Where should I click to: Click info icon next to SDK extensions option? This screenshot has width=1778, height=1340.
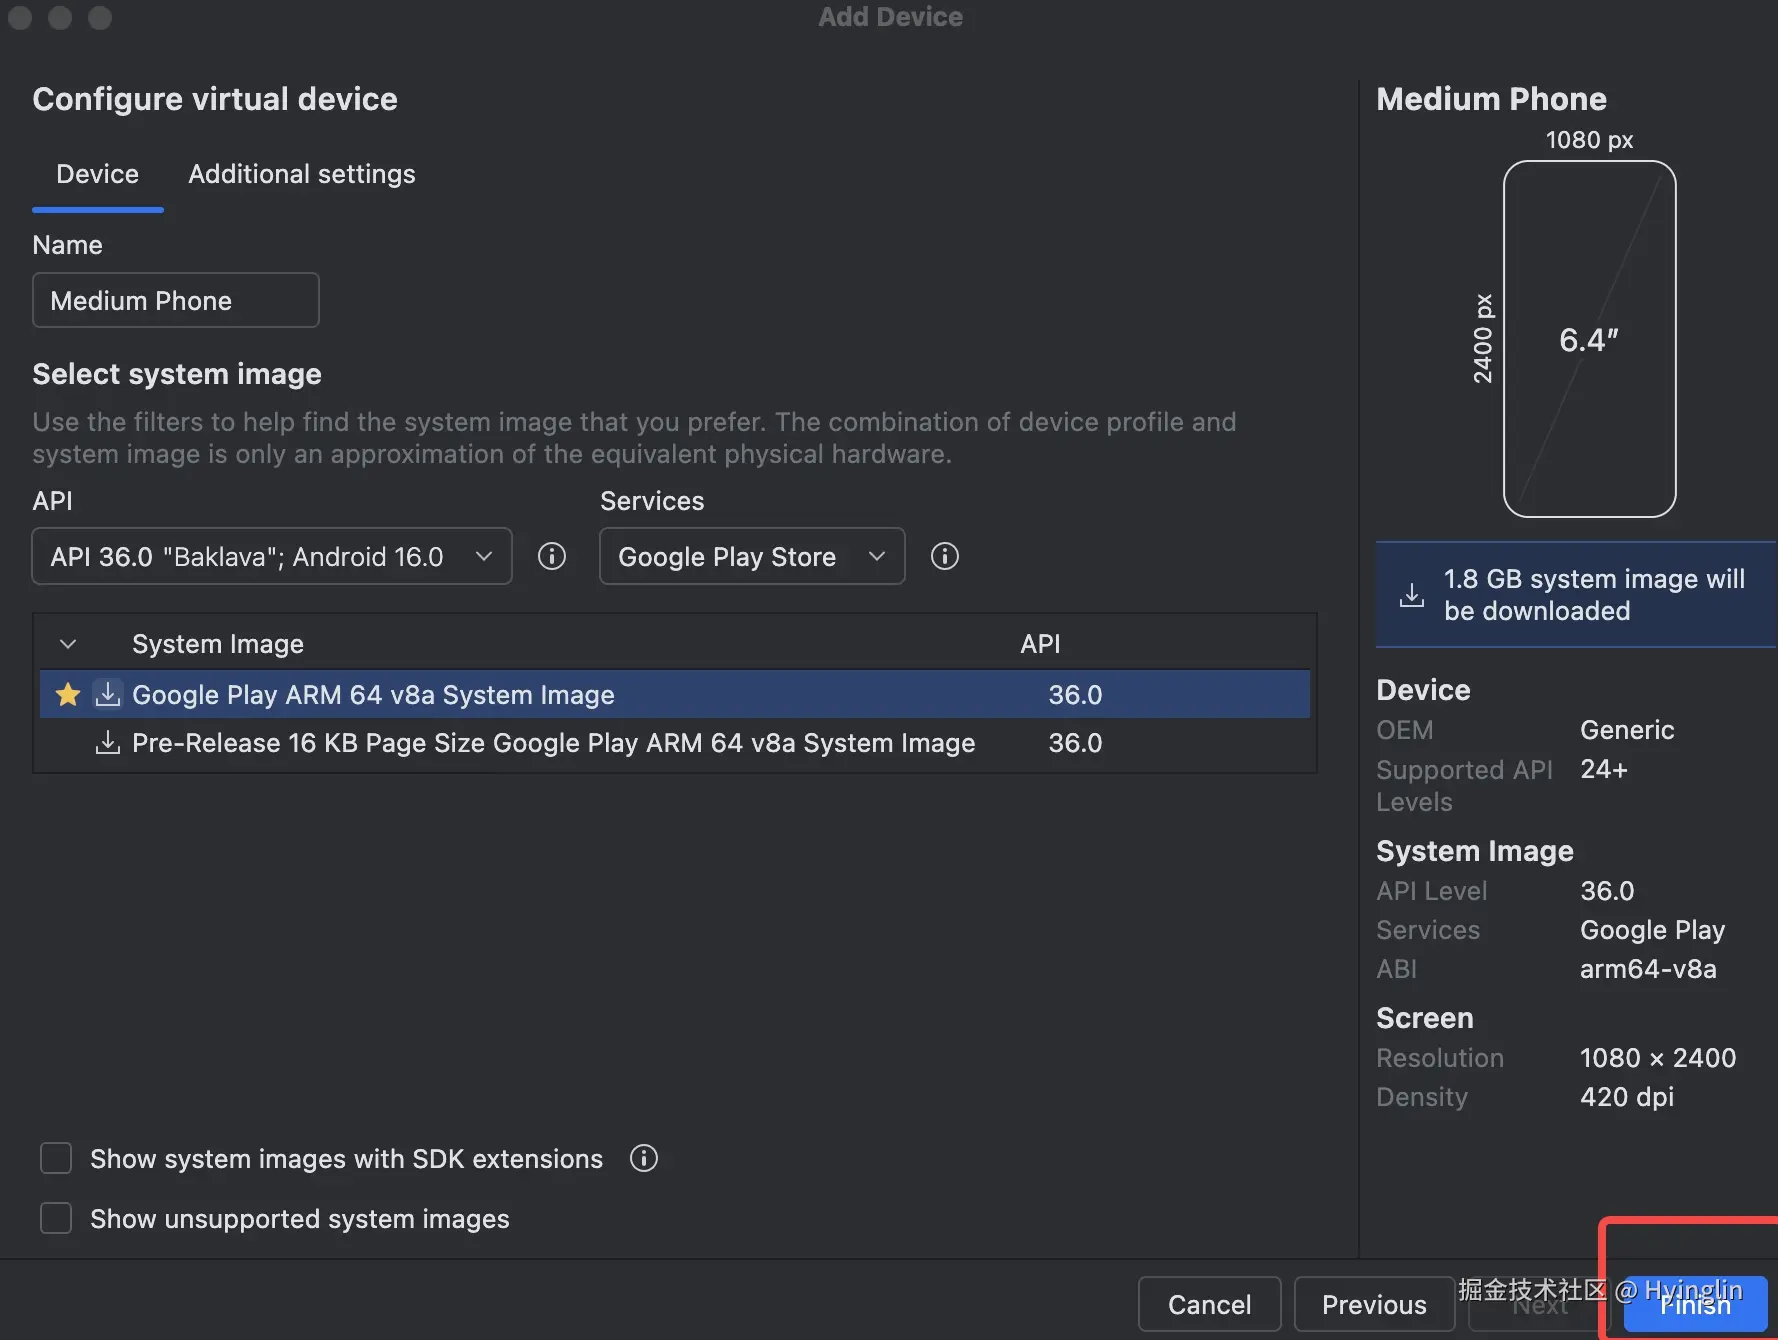click(644, 1158)
